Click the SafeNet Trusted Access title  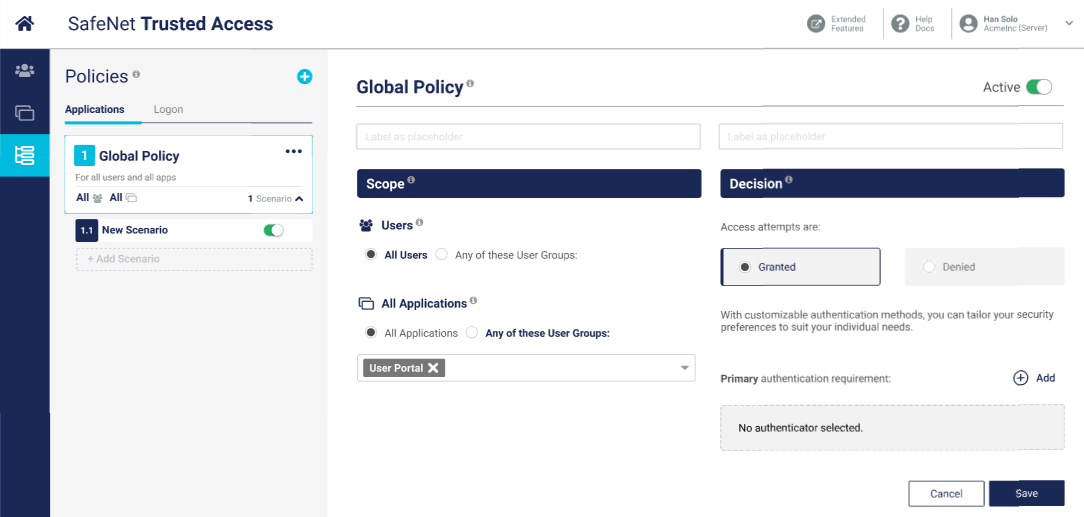[170, 24]
